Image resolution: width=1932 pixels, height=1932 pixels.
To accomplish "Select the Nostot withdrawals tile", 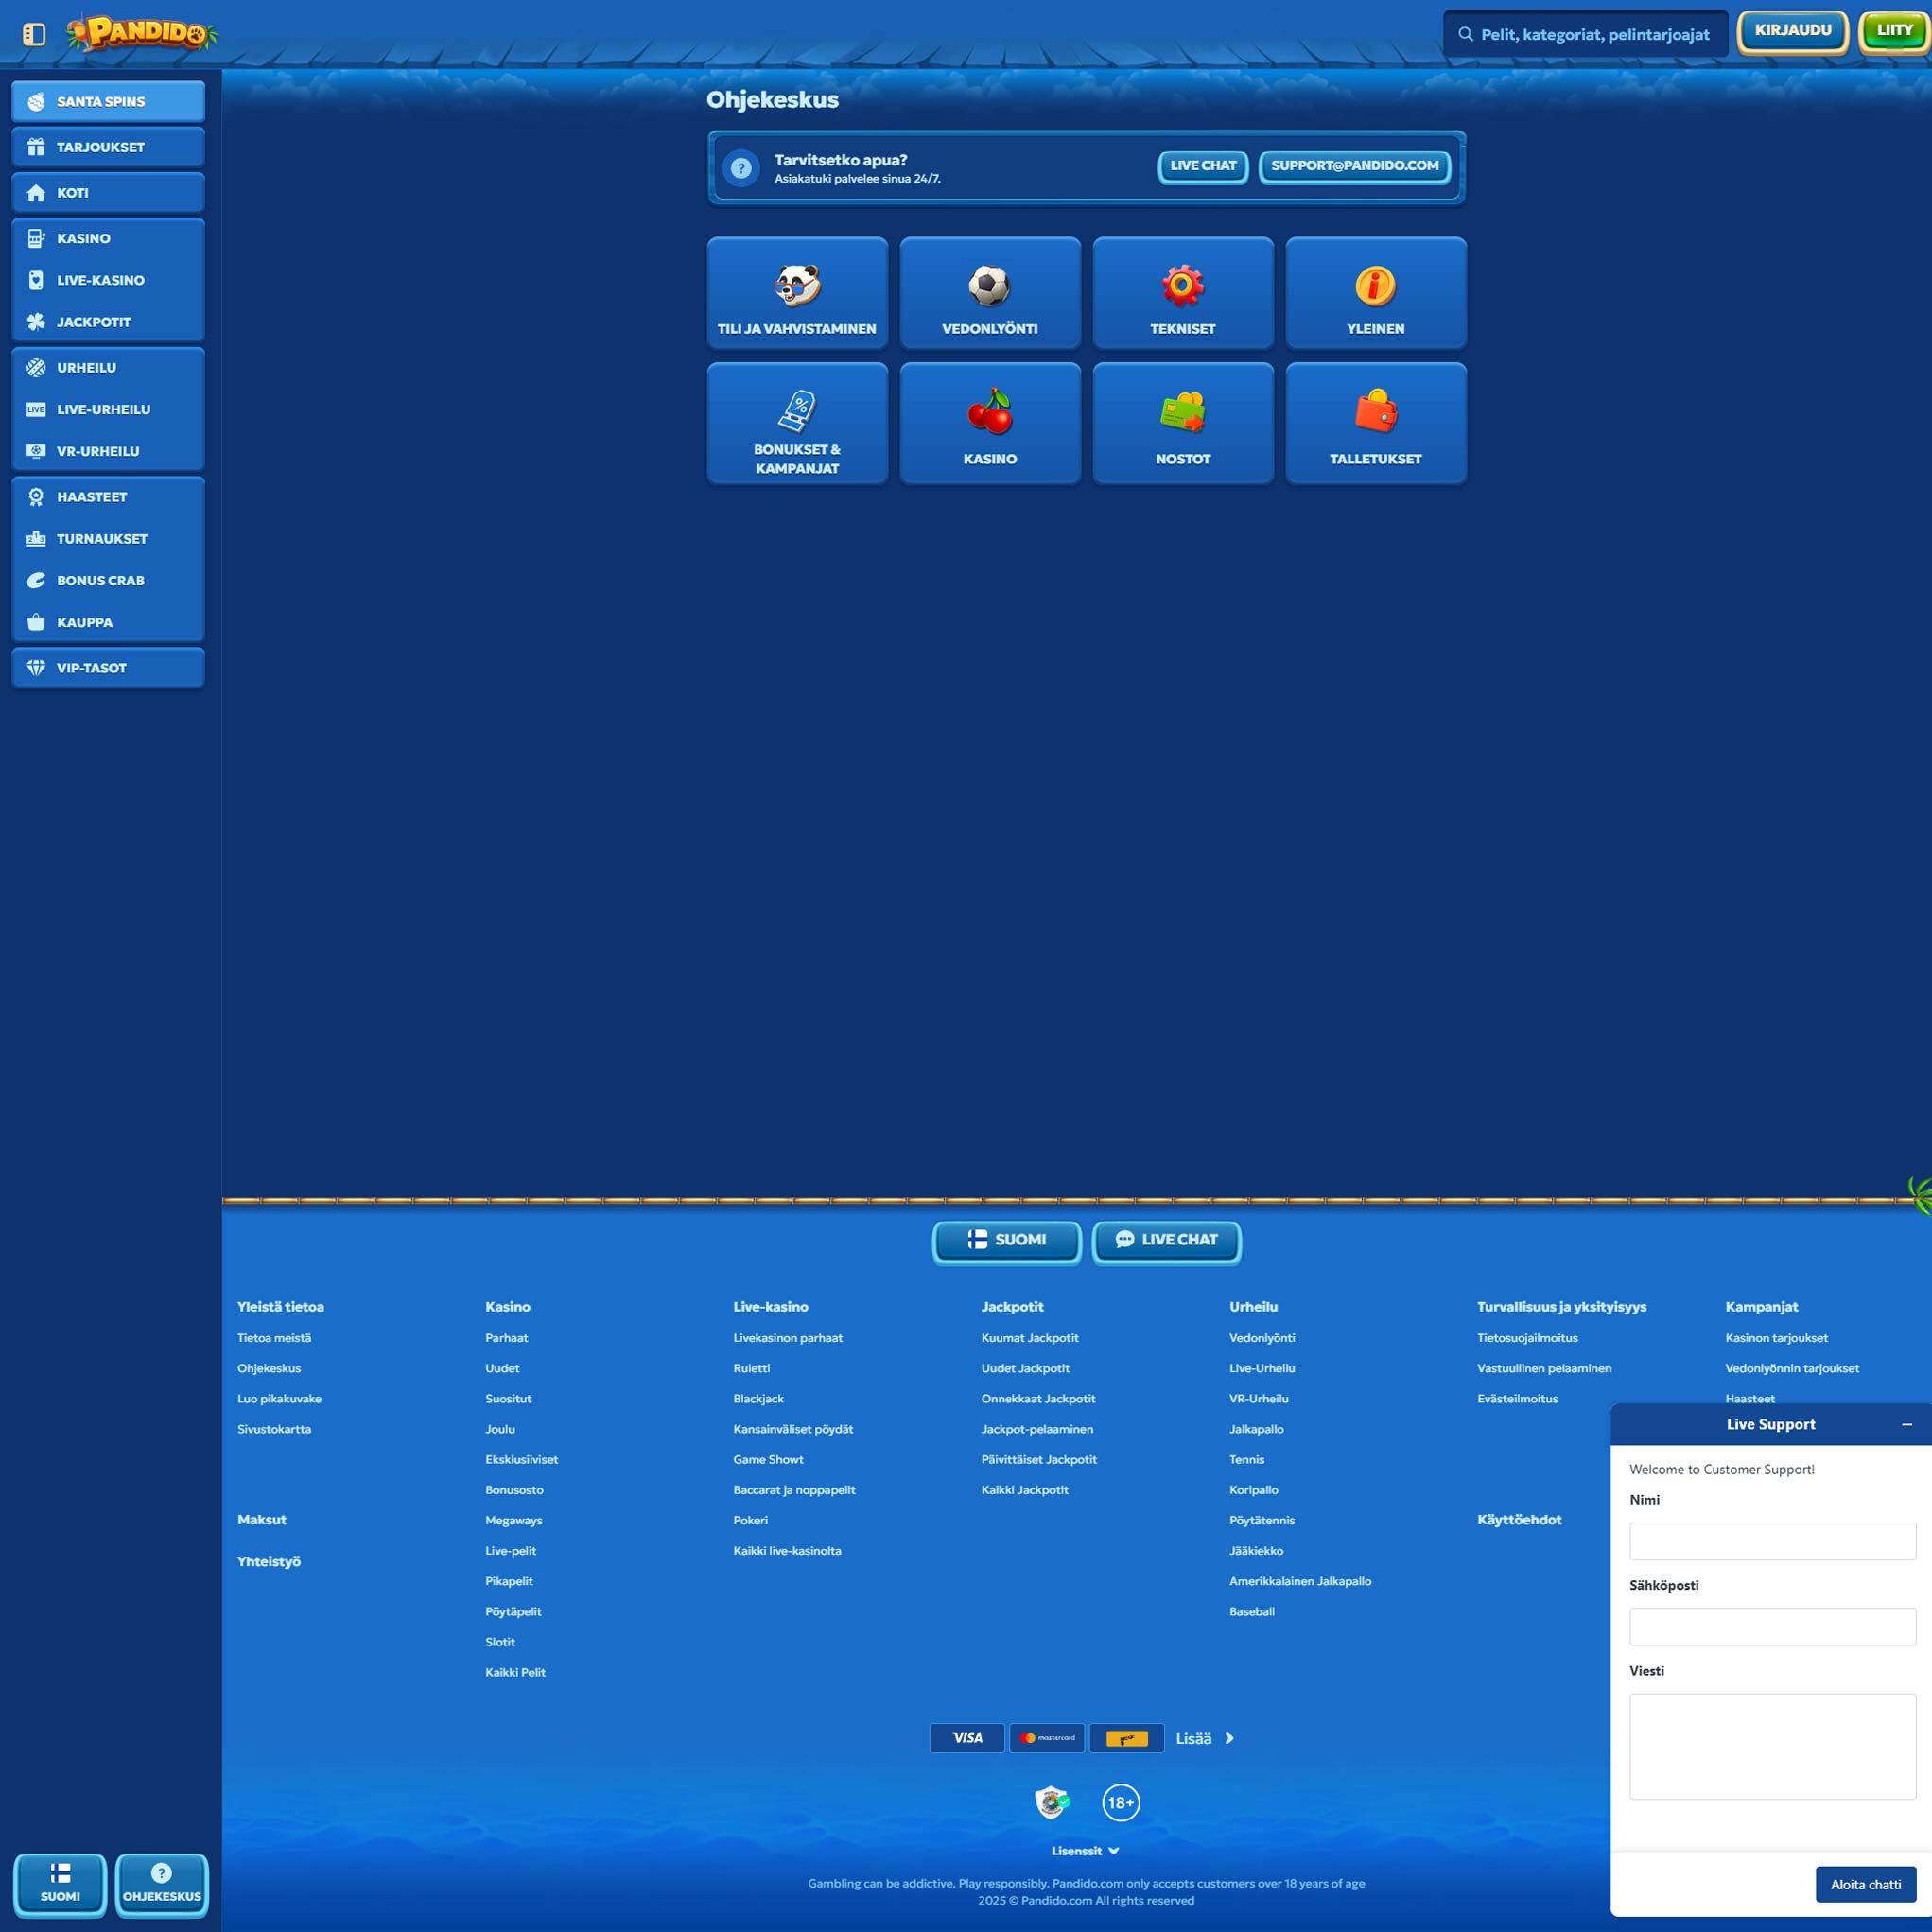I will [1182, 423].
